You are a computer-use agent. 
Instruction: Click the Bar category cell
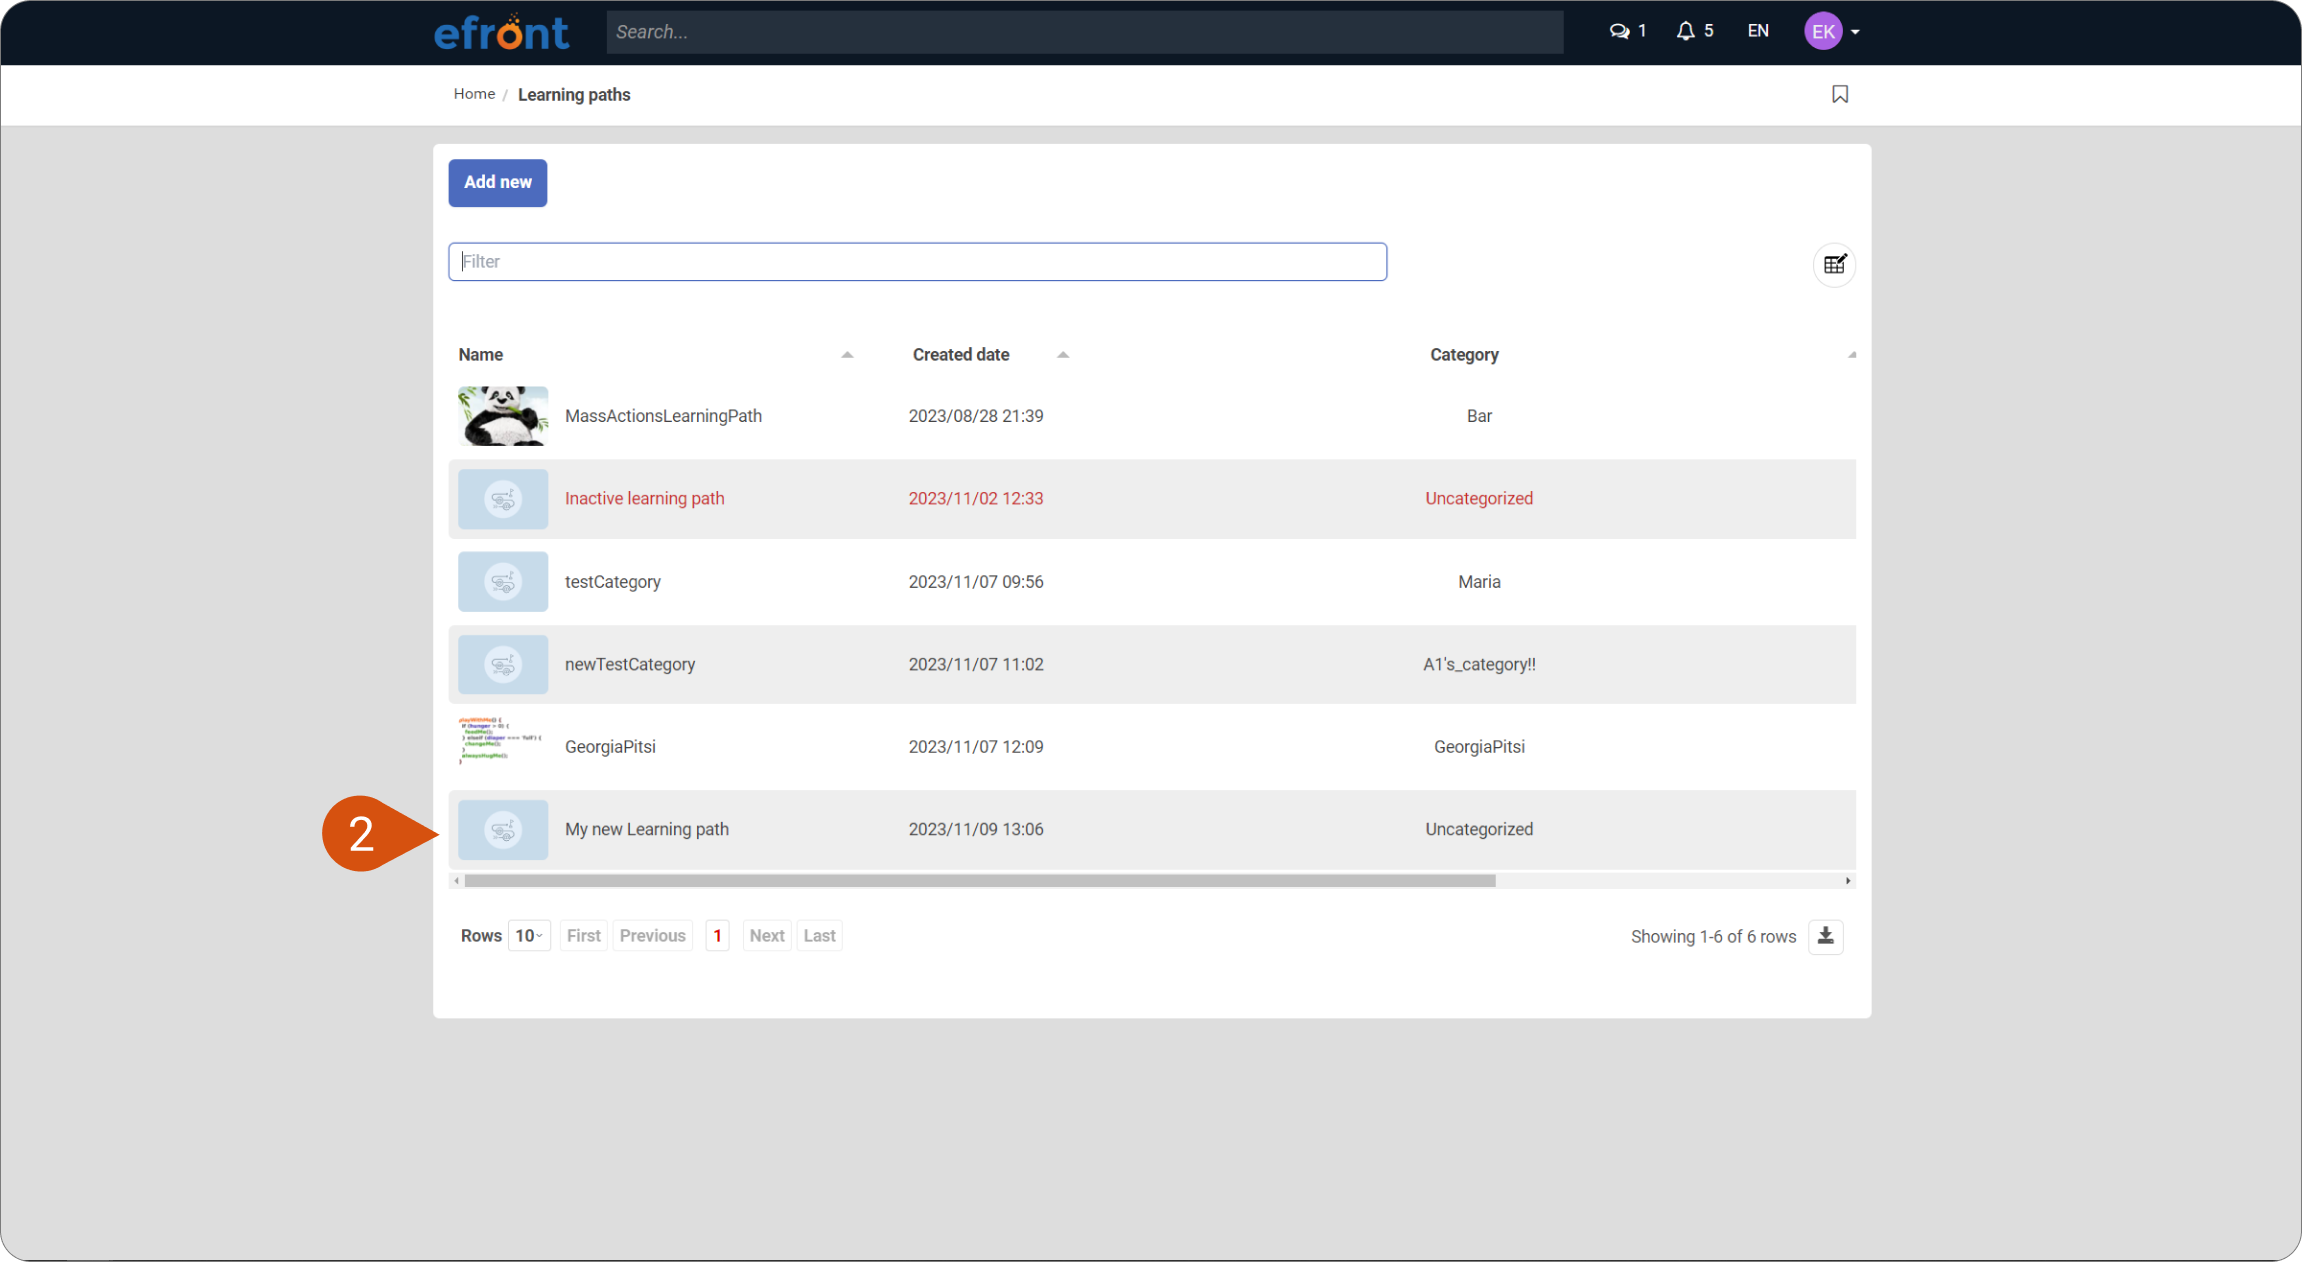1479,416
